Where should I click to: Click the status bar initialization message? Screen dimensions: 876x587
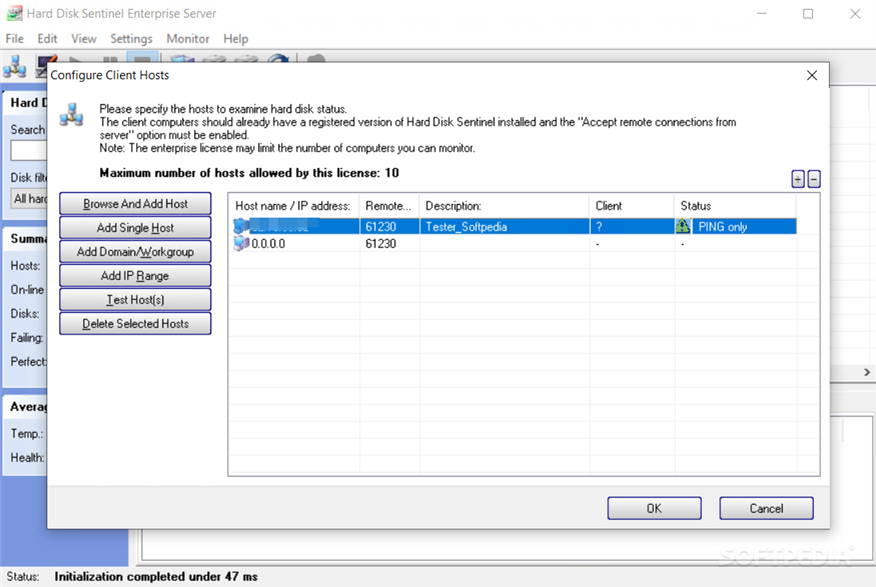click(x=156, y=576)
